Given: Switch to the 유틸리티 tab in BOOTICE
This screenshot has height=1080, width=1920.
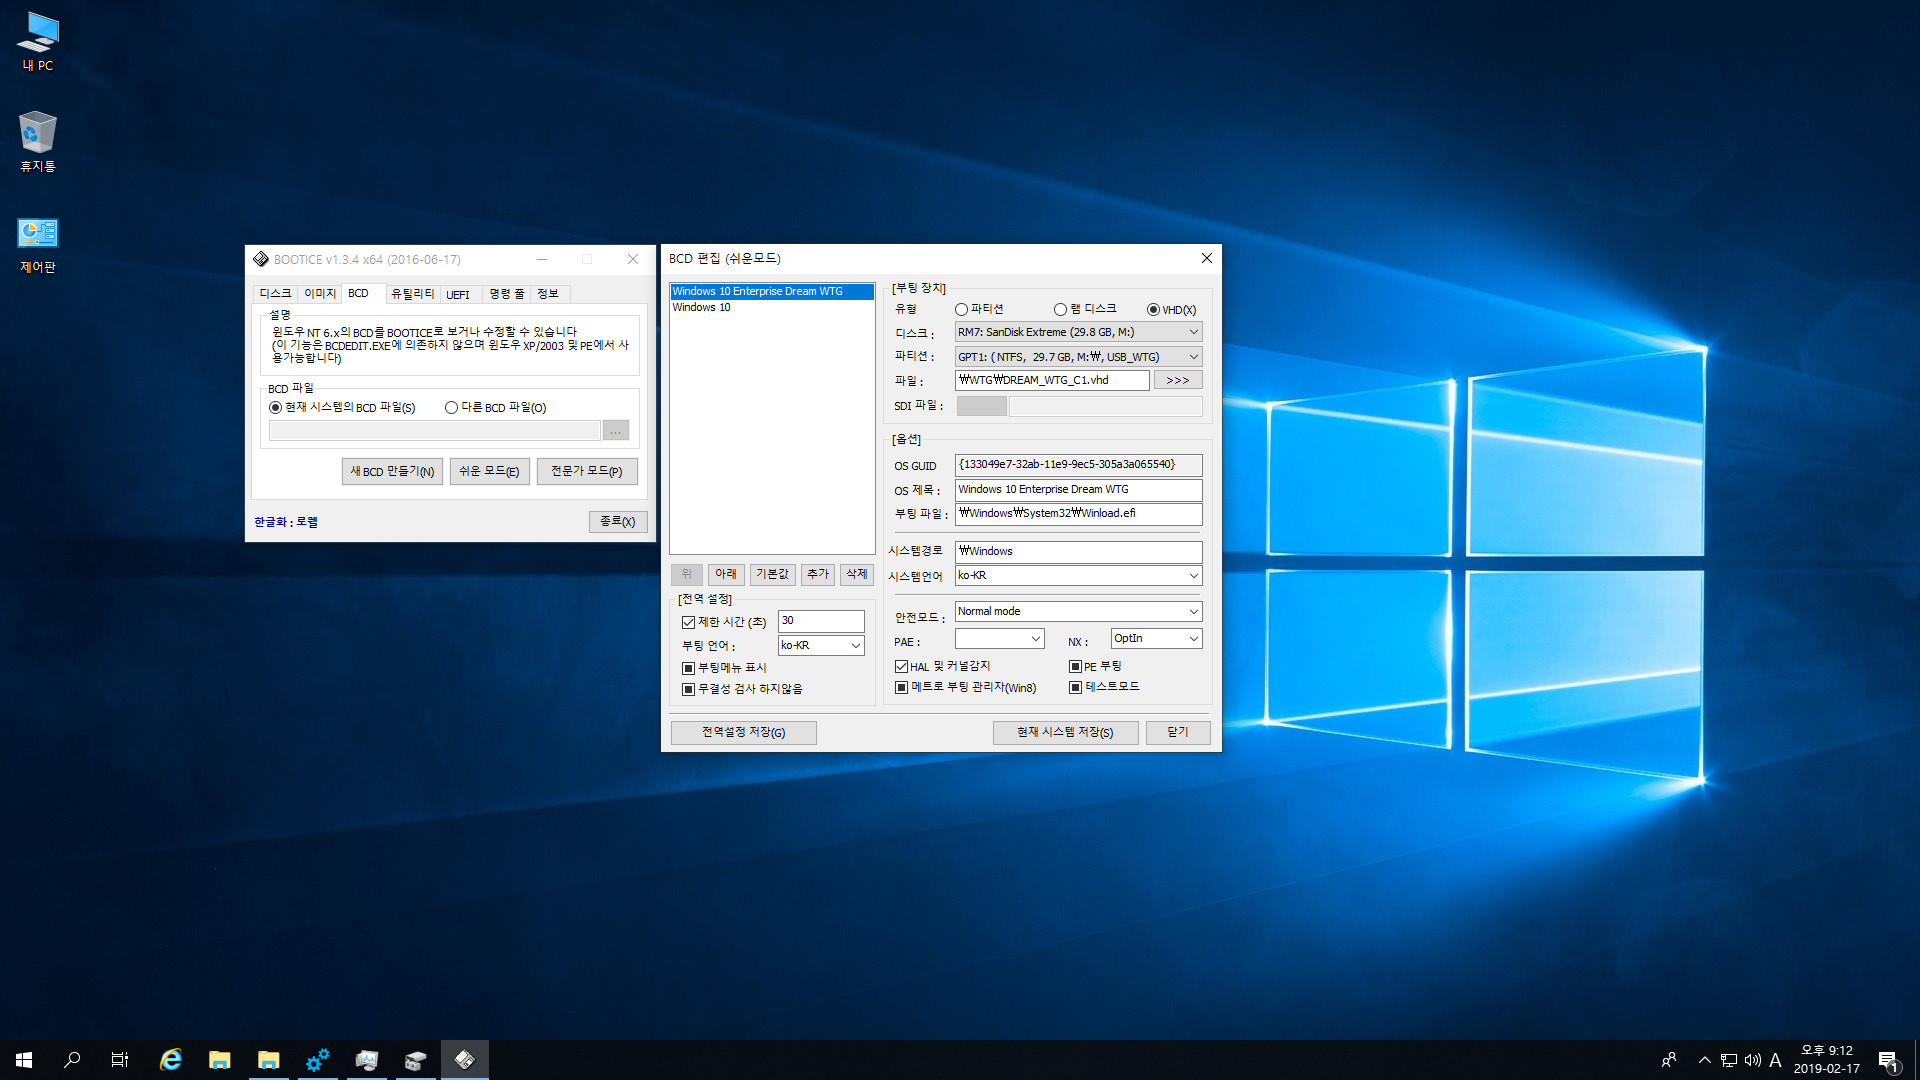Looking at the screenshot, I should click(x=412, y=294).
